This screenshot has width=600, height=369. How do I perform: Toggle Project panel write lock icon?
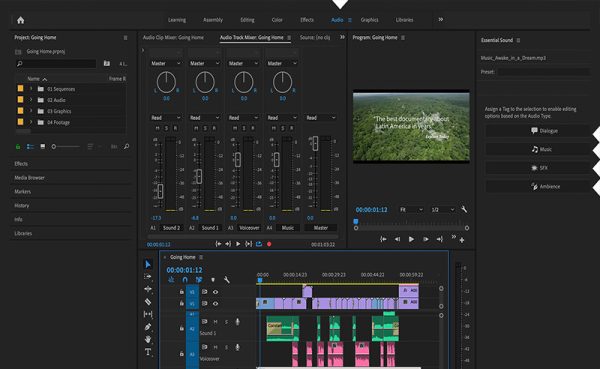tap(18, 147)
